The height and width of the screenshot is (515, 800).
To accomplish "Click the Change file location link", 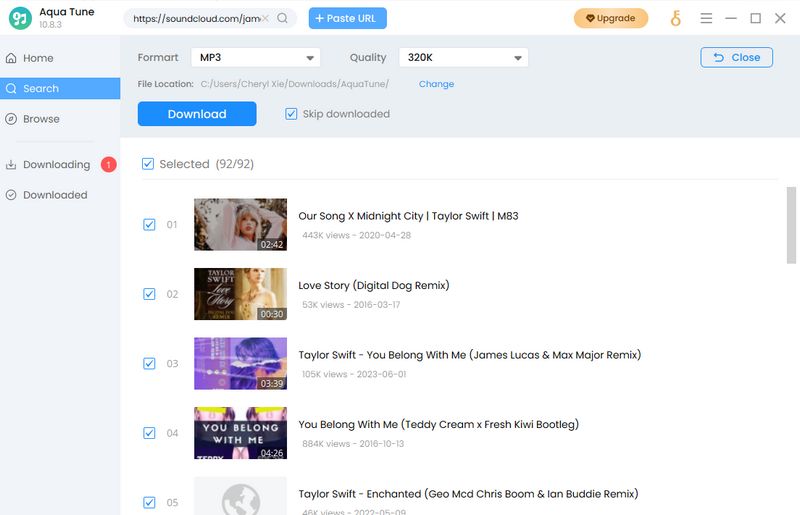I will coord(436,84).
